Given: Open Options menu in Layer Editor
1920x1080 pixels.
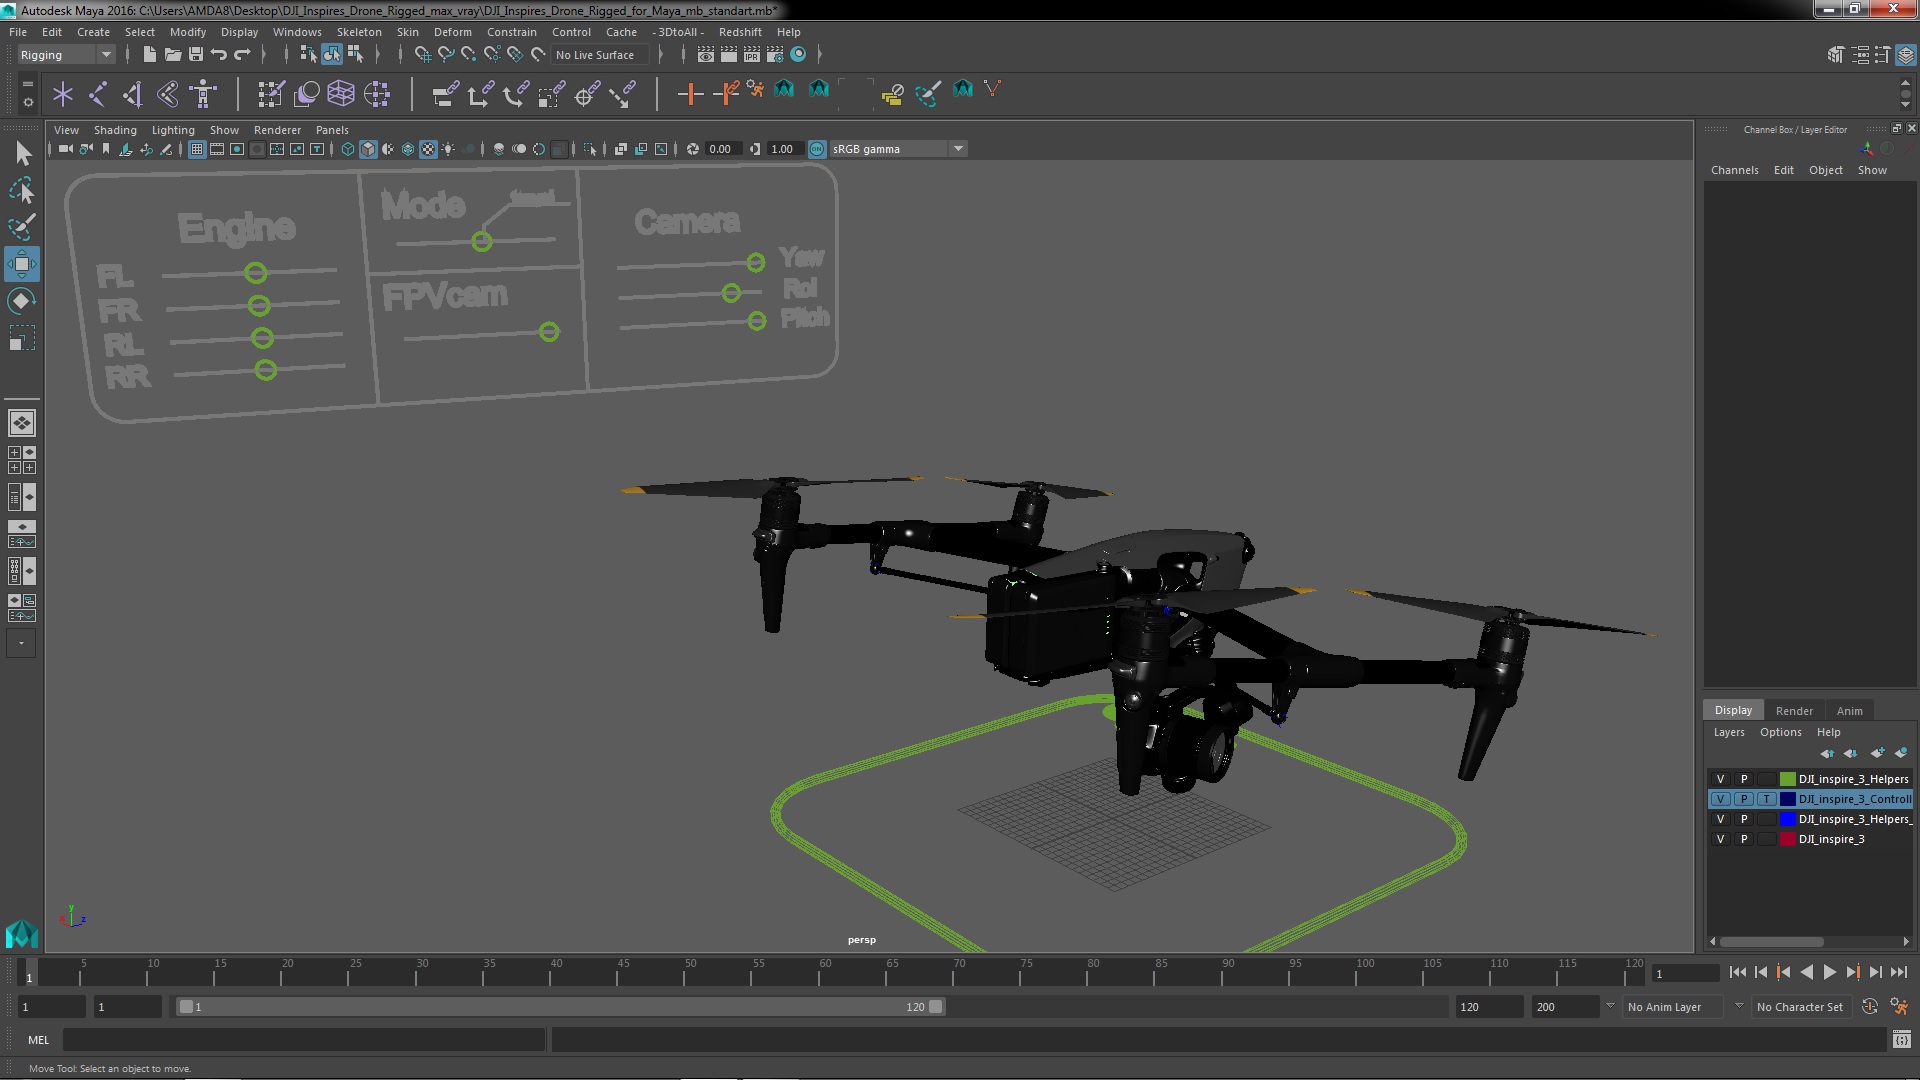Looking at the screenshot, I should [1780, 732].
